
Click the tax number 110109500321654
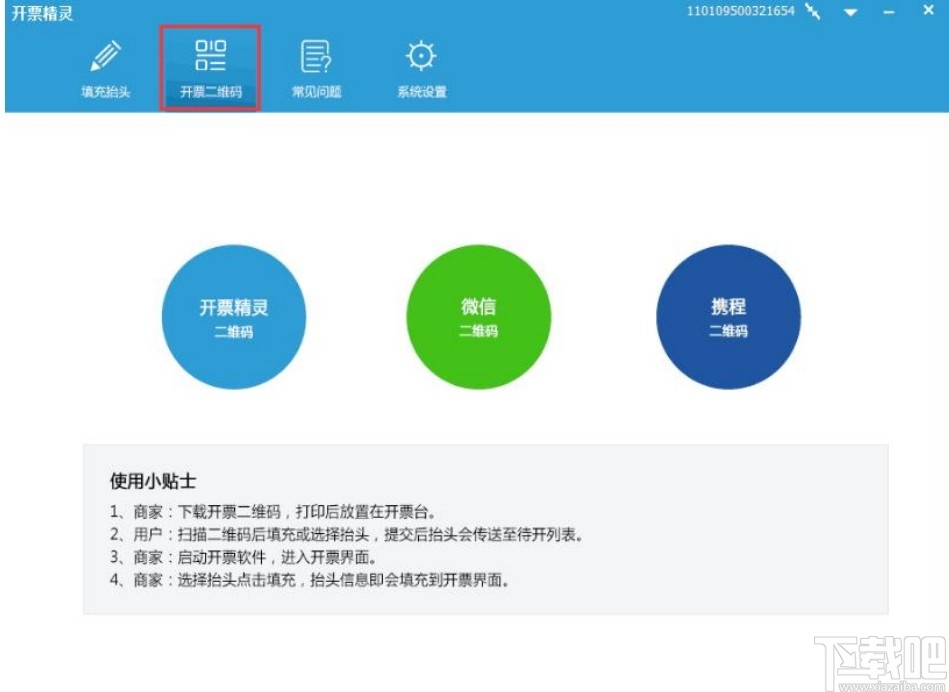click(740, 11)
